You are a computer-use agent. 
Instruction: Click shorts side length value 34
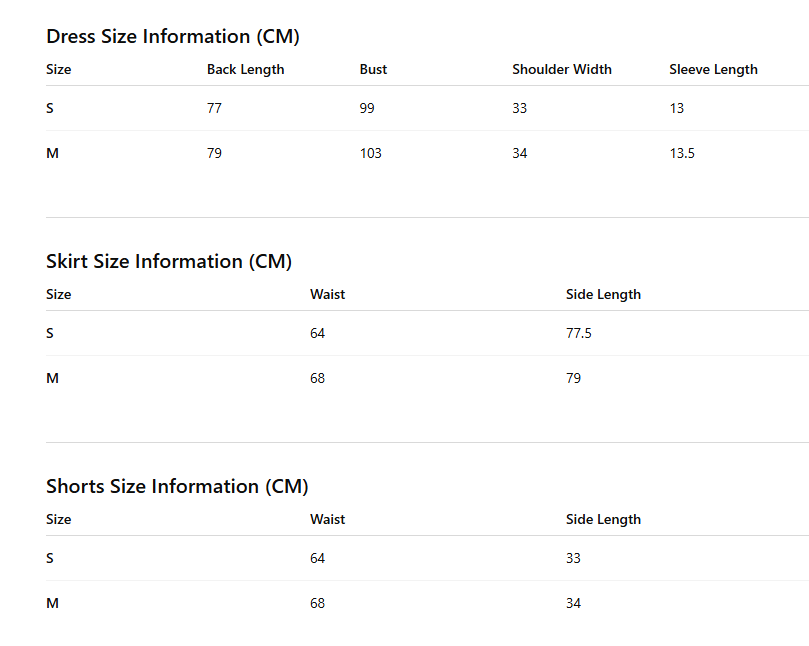click(573, 603)
